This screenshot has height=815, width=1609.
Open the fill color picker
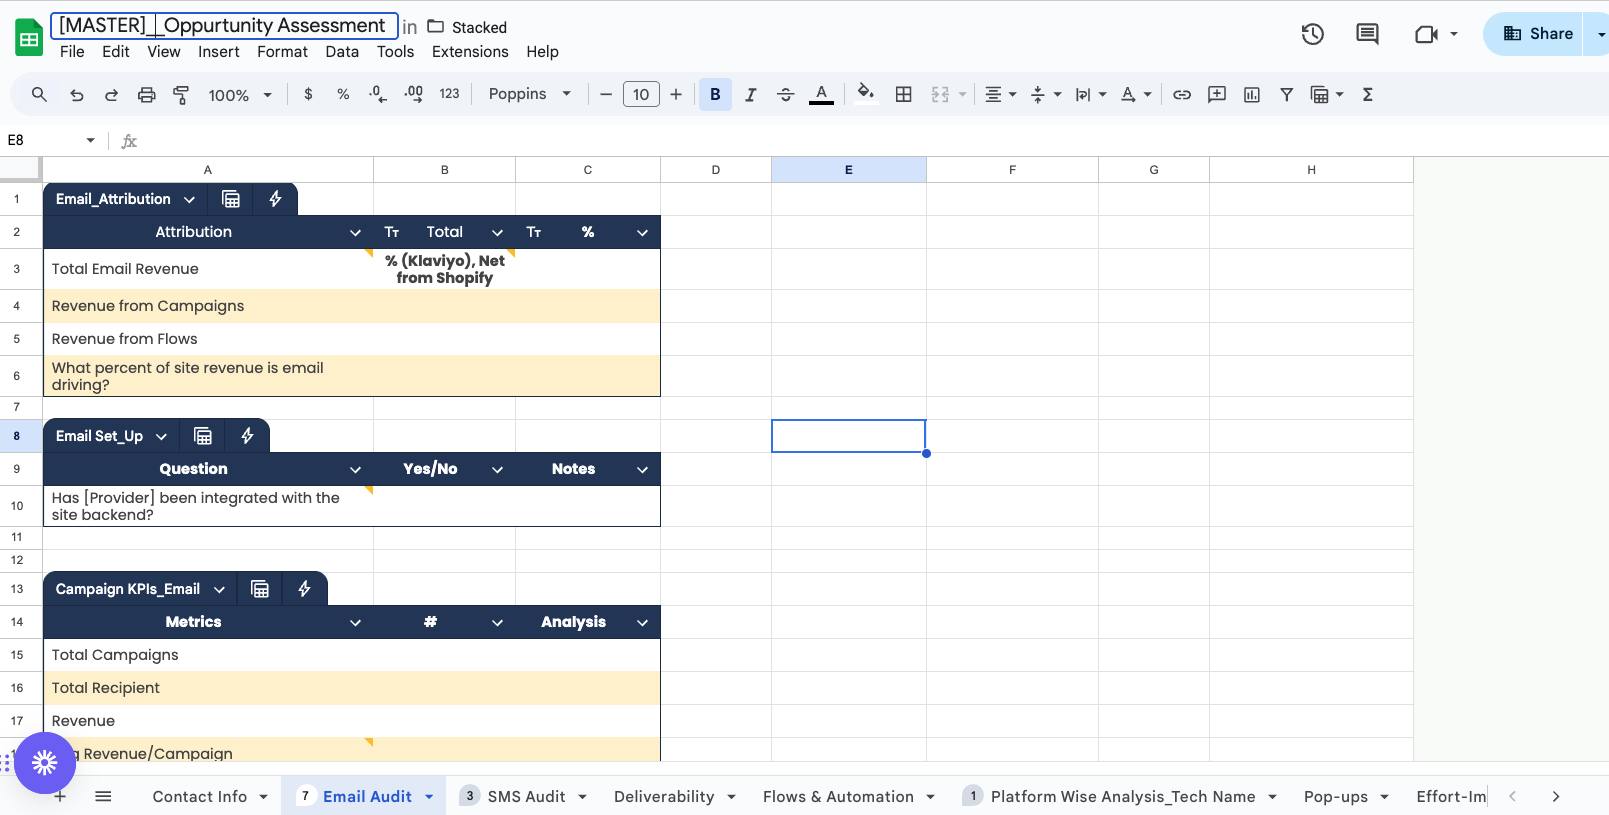pos(866,94)
